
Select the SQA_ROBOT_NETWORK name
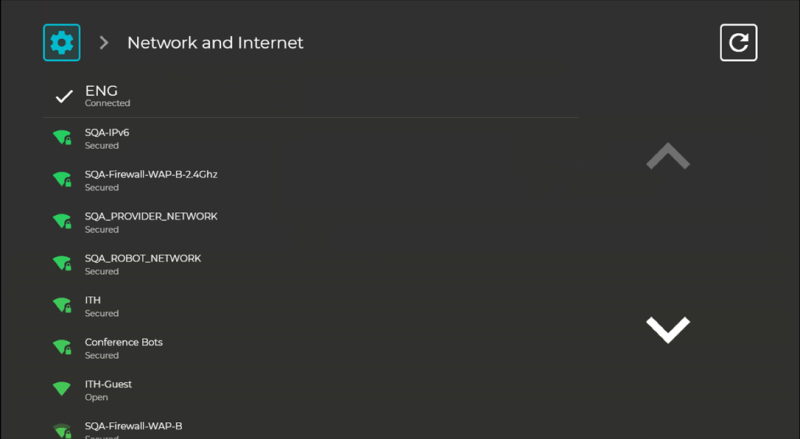[x=143, y=258]
